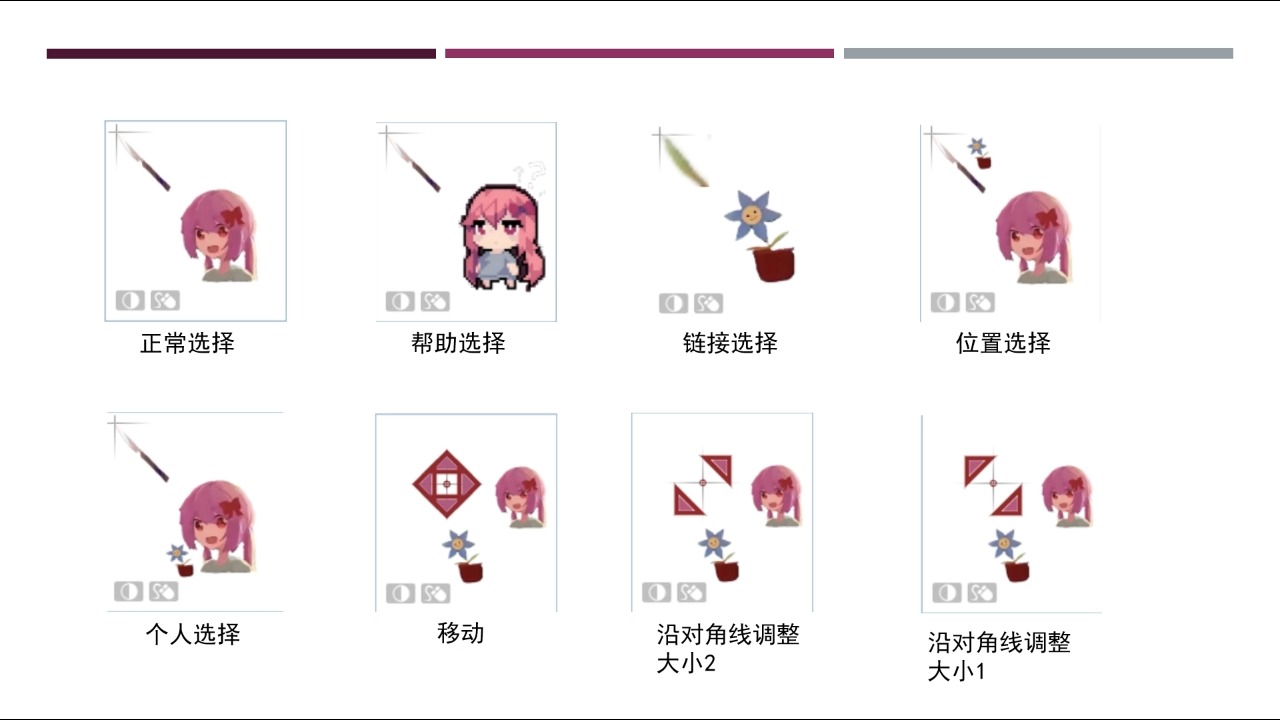Click the knife cursor in 正常选择 preview
This screenshot has height=720, width=1280.
[x=140, y=158]
